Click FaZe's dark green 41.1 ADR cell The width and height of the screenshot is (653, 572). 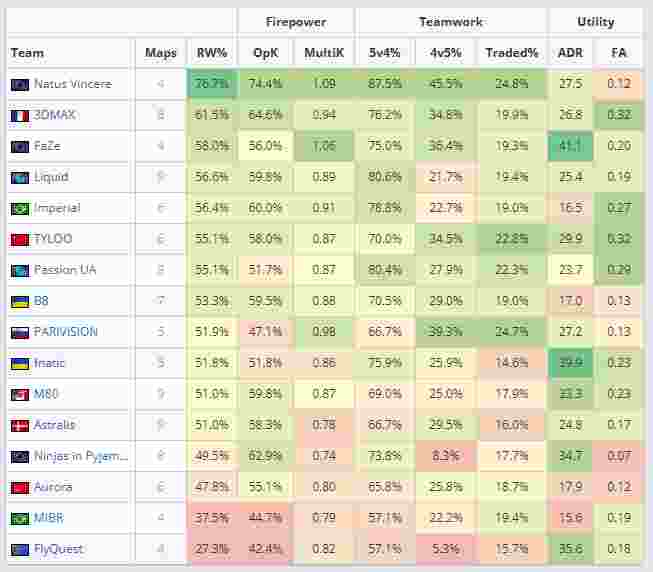(570, 146)
